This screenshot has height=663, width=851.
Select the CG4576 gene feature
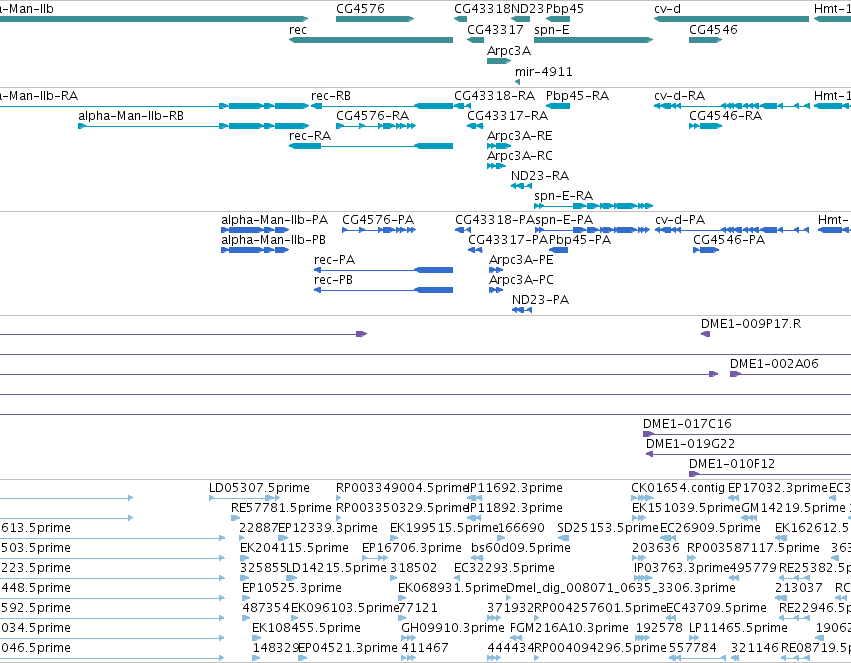(x=375, y=19)
